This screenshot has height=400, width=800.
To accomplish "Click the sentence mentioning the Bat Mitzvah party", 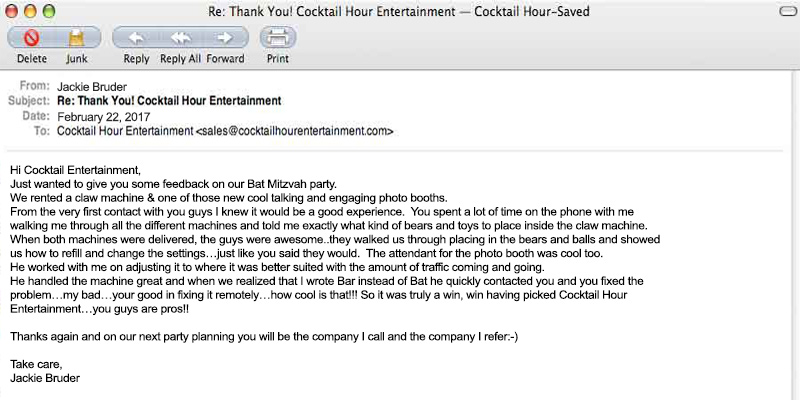I will pos(173,183).
